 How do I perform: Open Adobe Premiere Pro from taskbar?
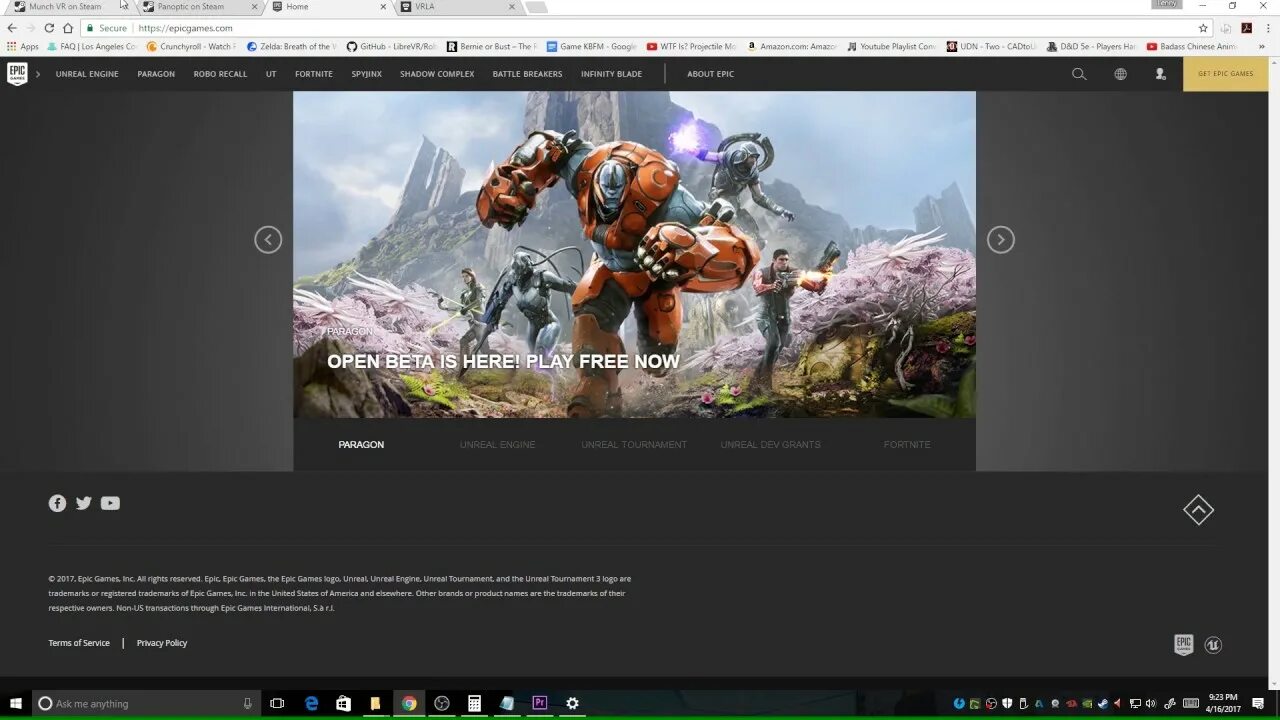pos(540,703)
